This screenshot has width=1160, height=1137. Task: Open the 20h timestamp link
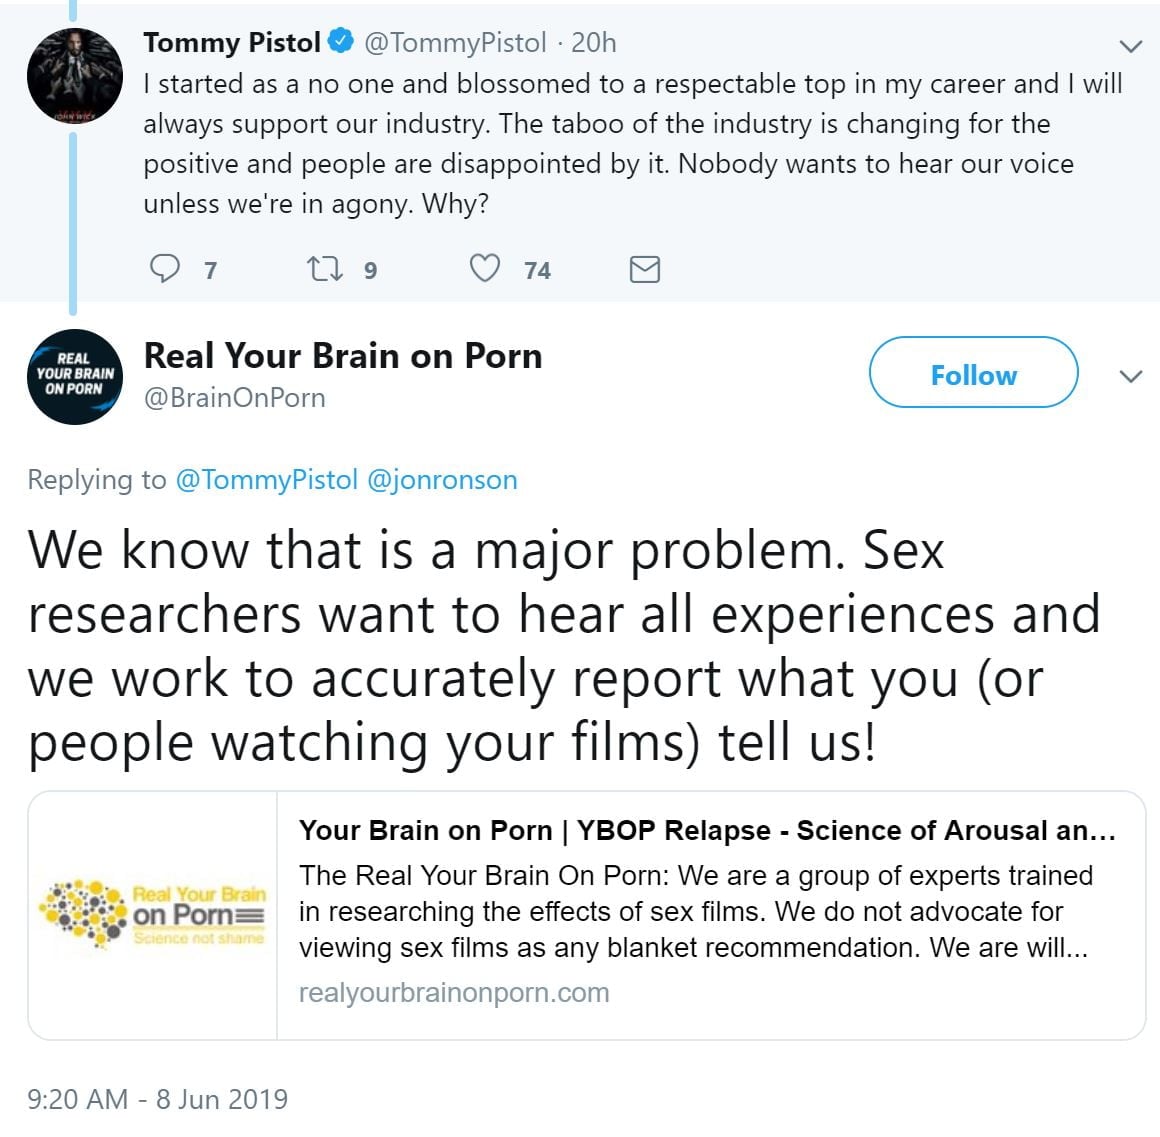coord(594,42)
